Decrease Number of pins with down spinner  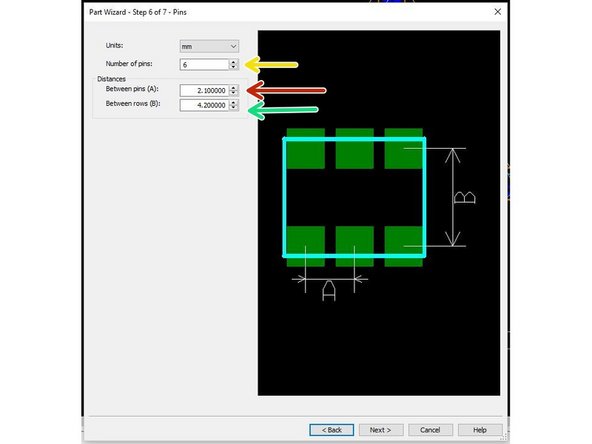pyautogui.click(x=234, y=67)
